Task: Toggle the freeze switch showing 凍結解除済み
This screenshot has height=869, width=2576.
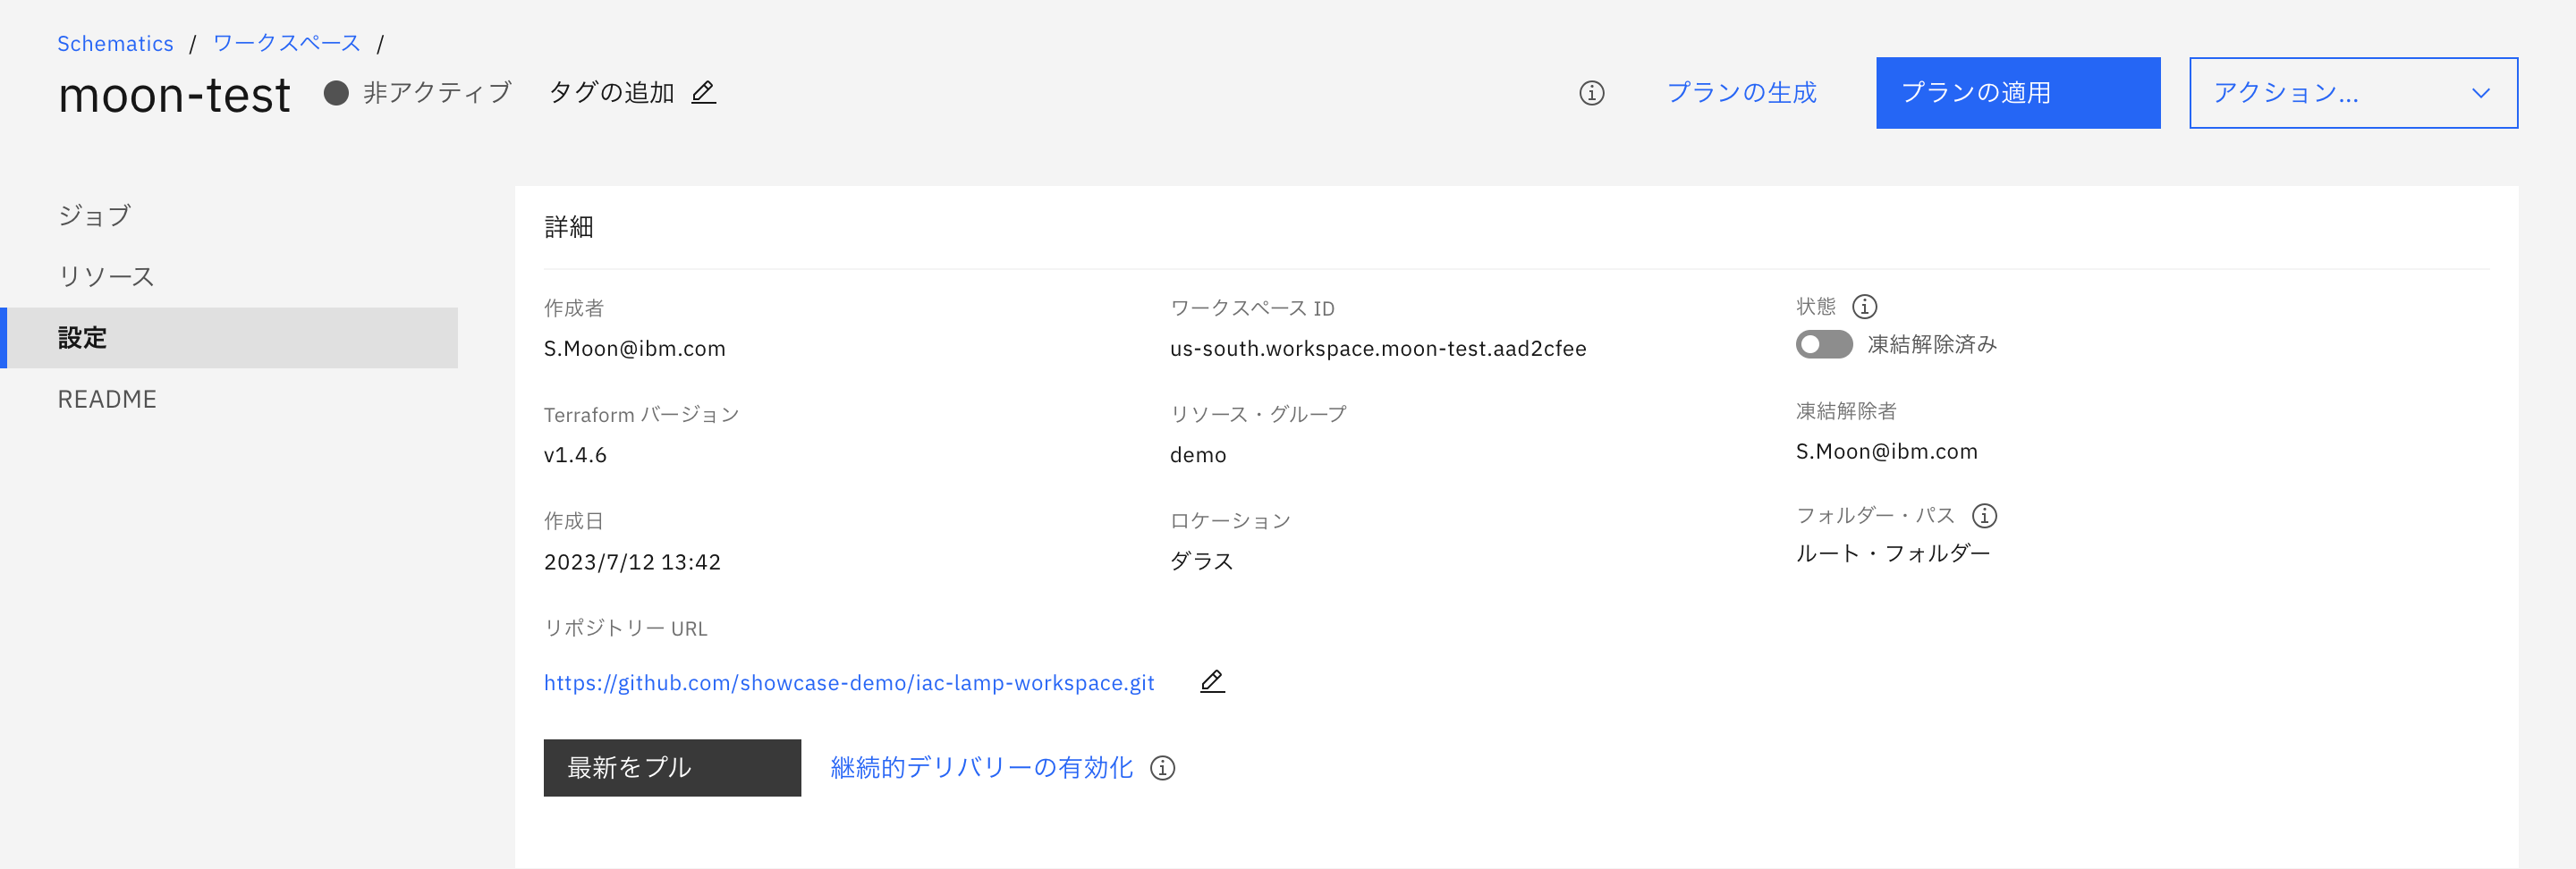Action: coord(1822,344)
